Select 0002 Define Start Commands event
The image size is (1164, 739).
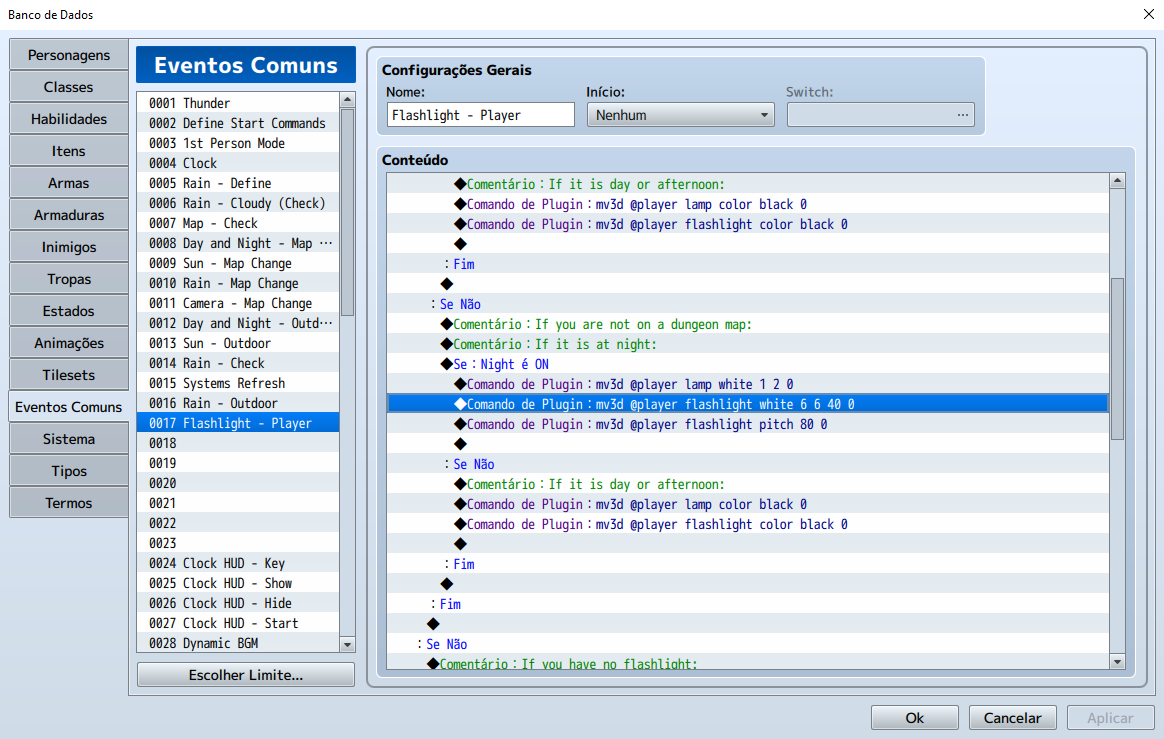pyautogui.click(x=238, y=123)
